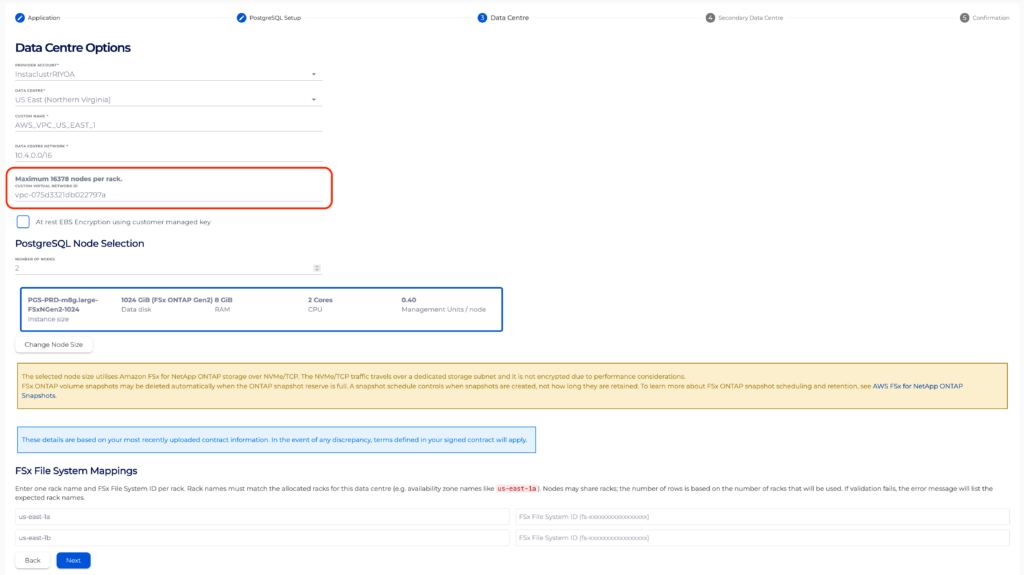Image resolution: width=1024 pixels, height=575 pixels.
Task: Adjust Number of Nodes stepper arrows
Action: click(x=317, y=268)
